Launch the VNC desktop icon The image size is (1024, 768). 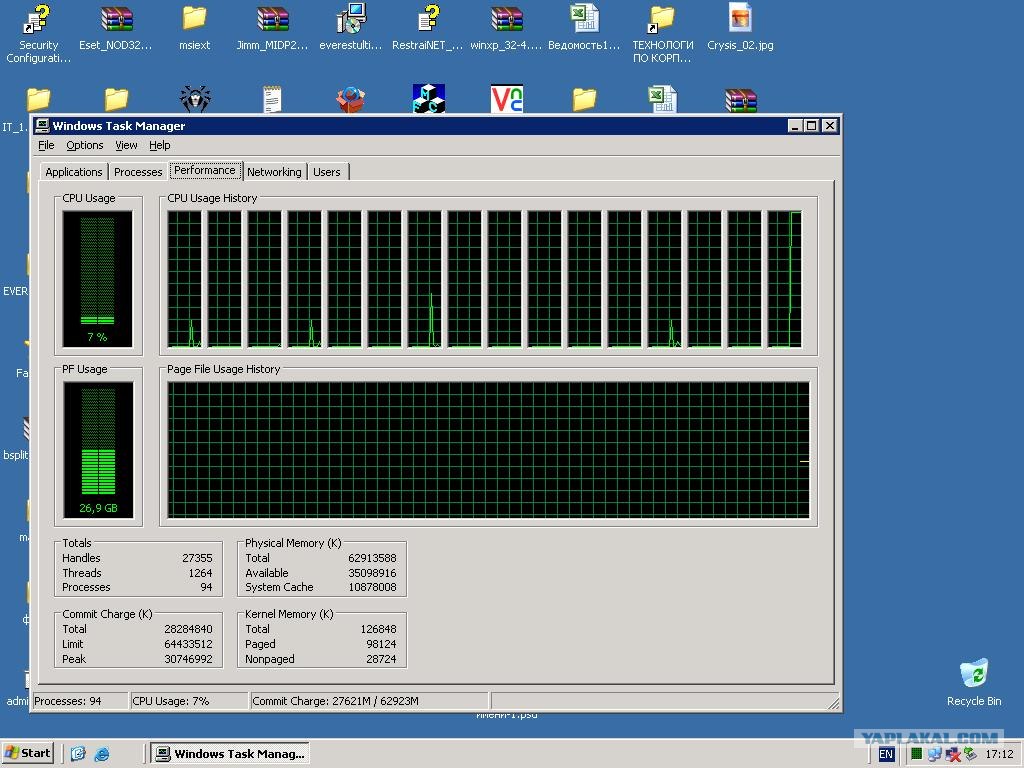(x=507, y=99)
